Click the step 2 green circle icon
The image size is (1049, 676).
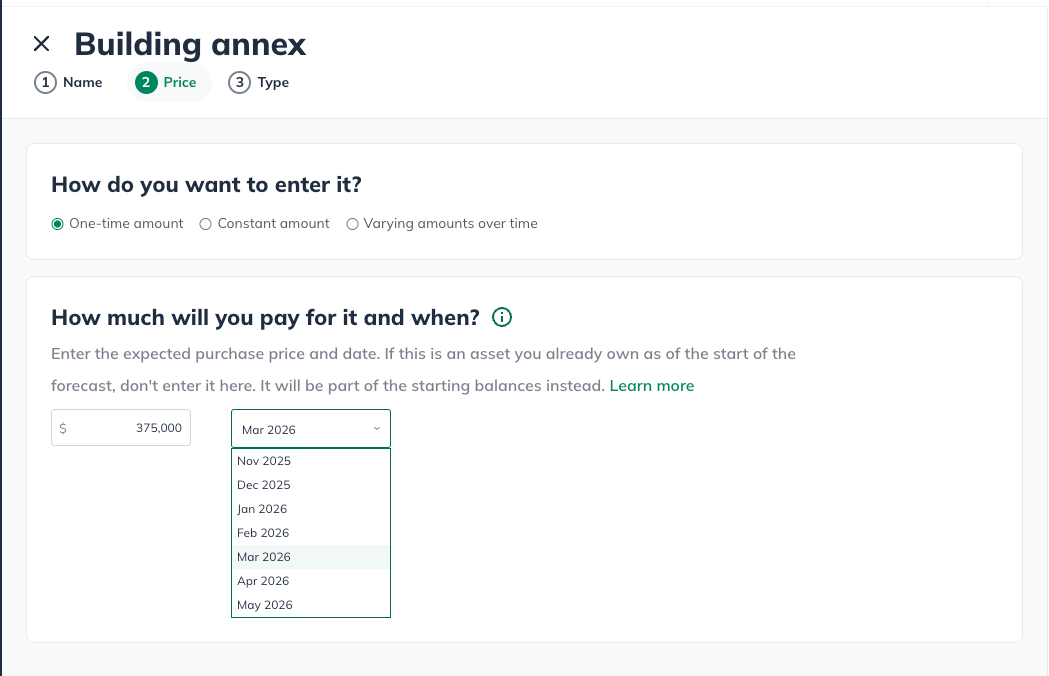point(146,82)
